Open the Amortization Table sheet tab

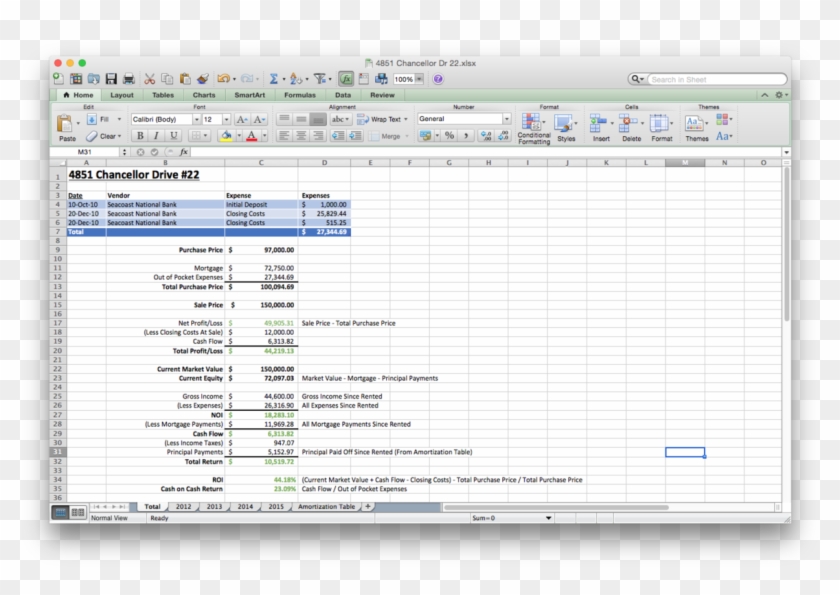tap(325, 507)
